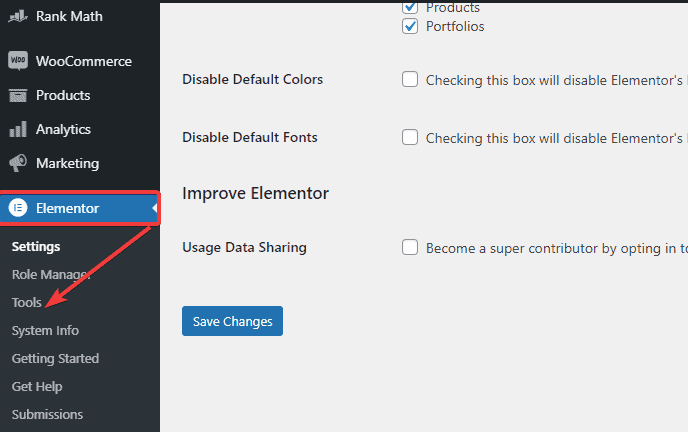Open Role Manager submenu entry
The width and height of the screenshot is (688, 432).
point(51,274)
